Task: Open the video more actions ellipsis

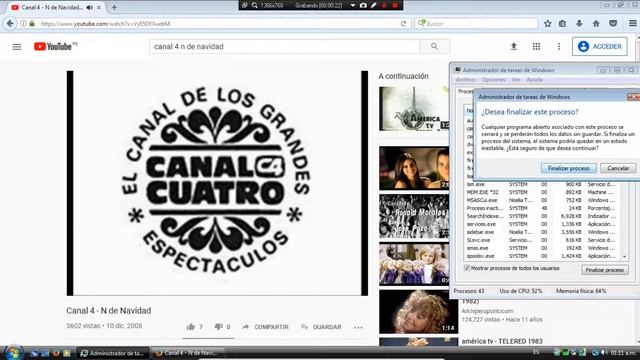Action: pos(358,327)
